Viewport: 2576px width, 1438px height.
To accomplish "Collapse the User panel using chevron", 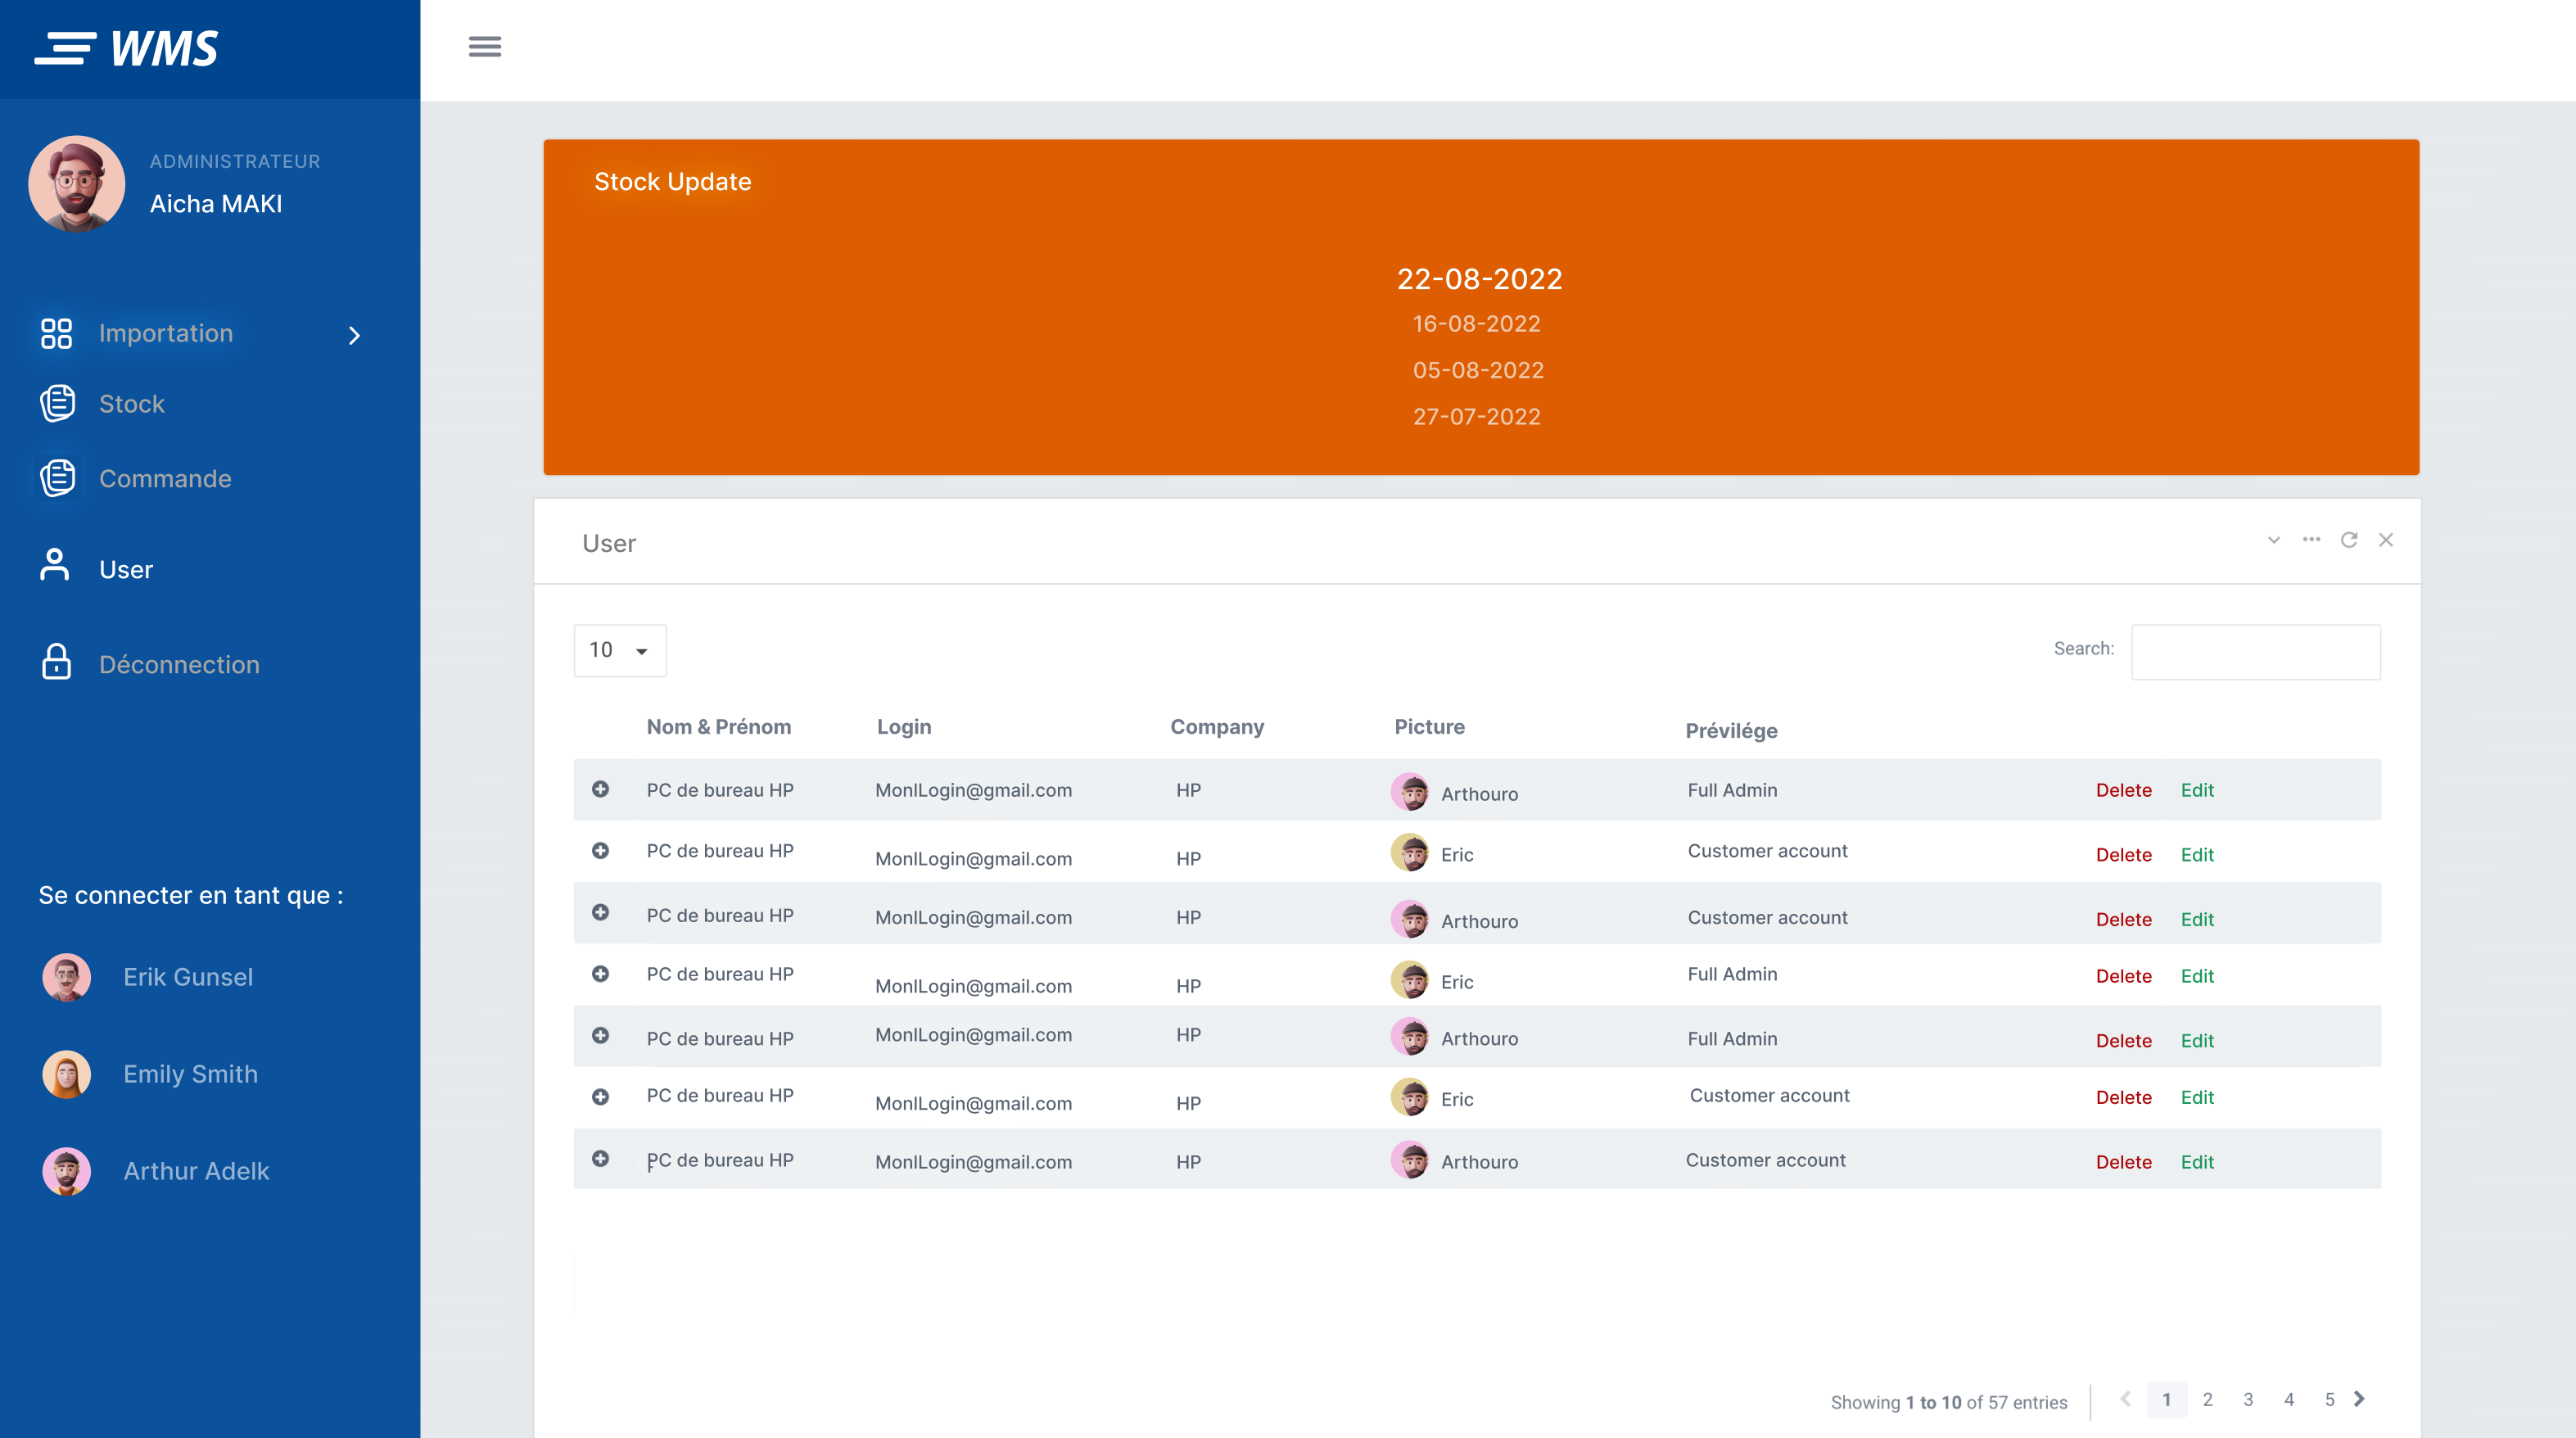I will tap(2273, 540).
